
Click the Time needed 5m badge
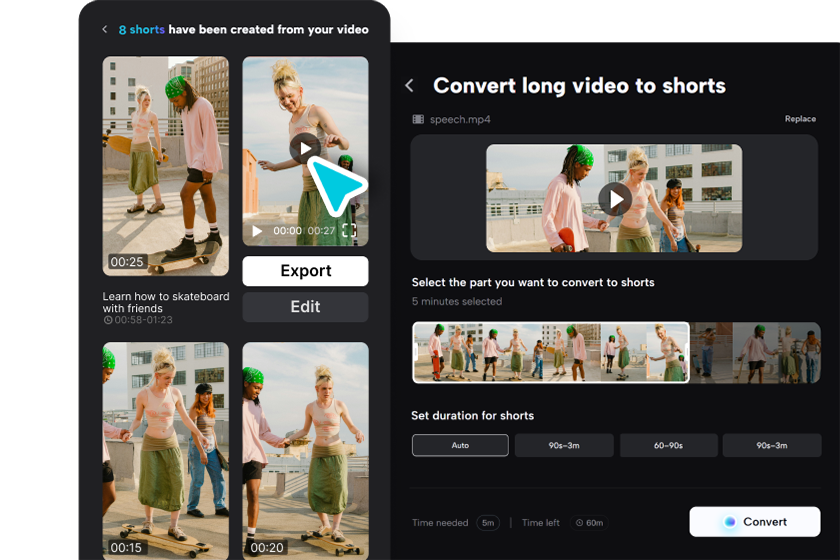[x=488, y=522]
